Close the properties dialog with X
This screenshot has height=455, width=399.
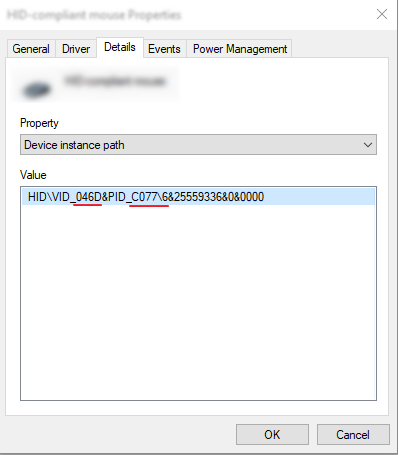pos(382,14)
